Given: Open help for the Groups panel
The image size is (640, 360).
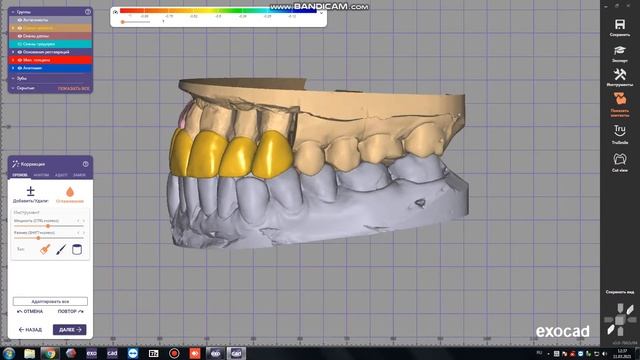Looking at the screenshot, I should [88, 12].
